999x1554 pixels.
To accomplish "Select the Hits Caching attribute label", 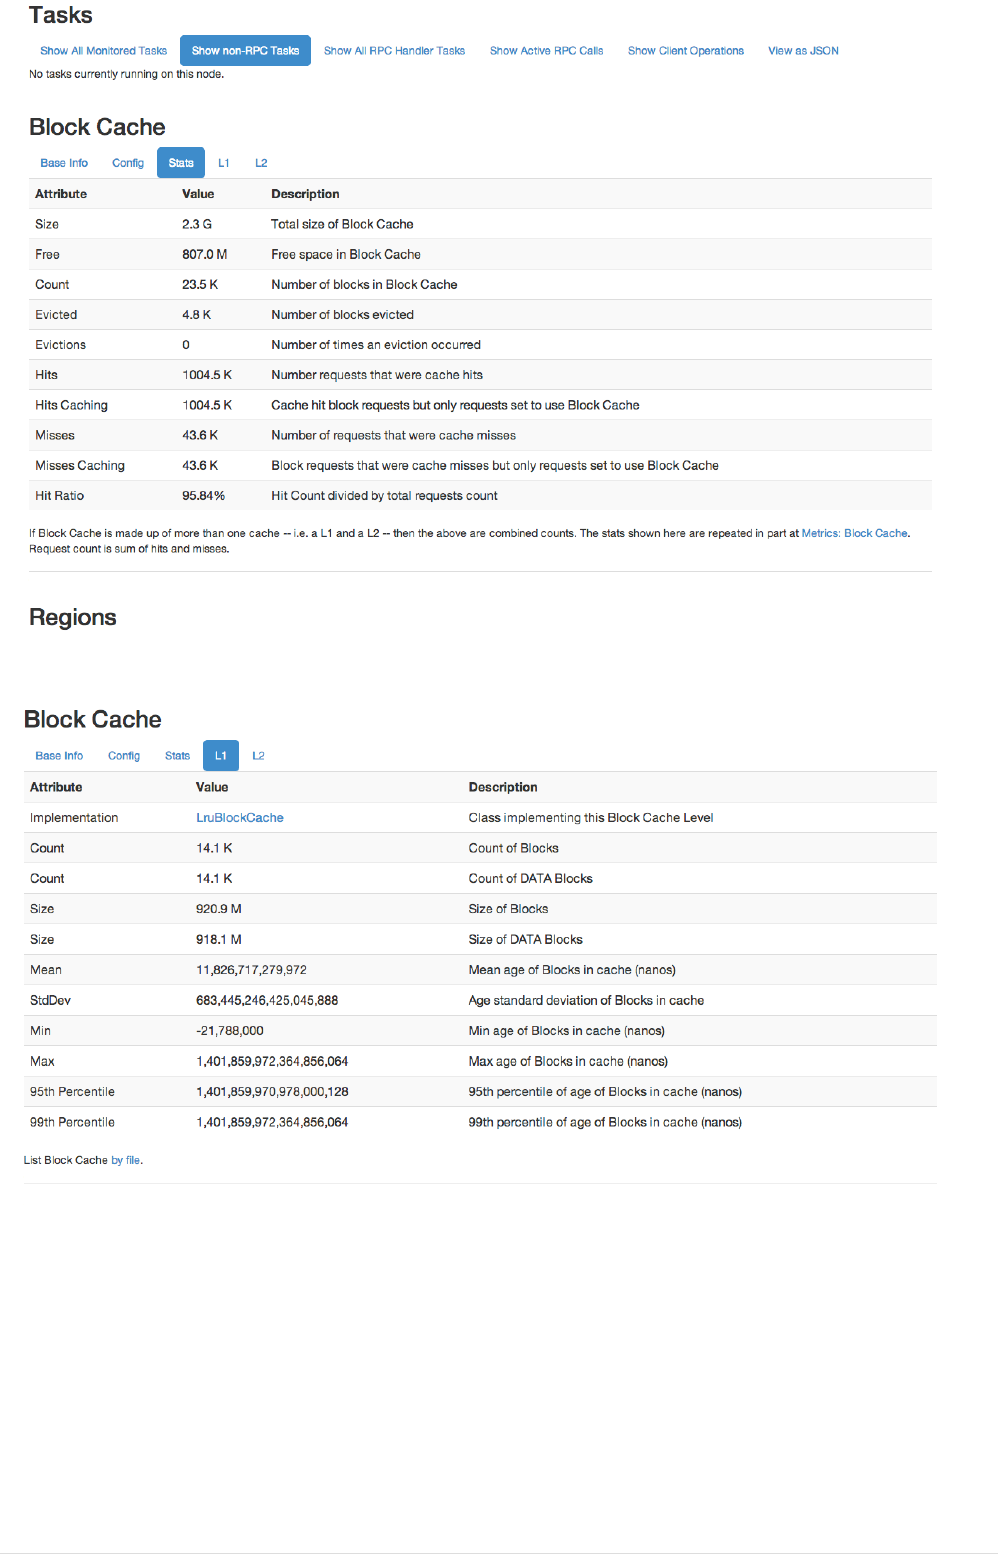I will pos(71,405).
